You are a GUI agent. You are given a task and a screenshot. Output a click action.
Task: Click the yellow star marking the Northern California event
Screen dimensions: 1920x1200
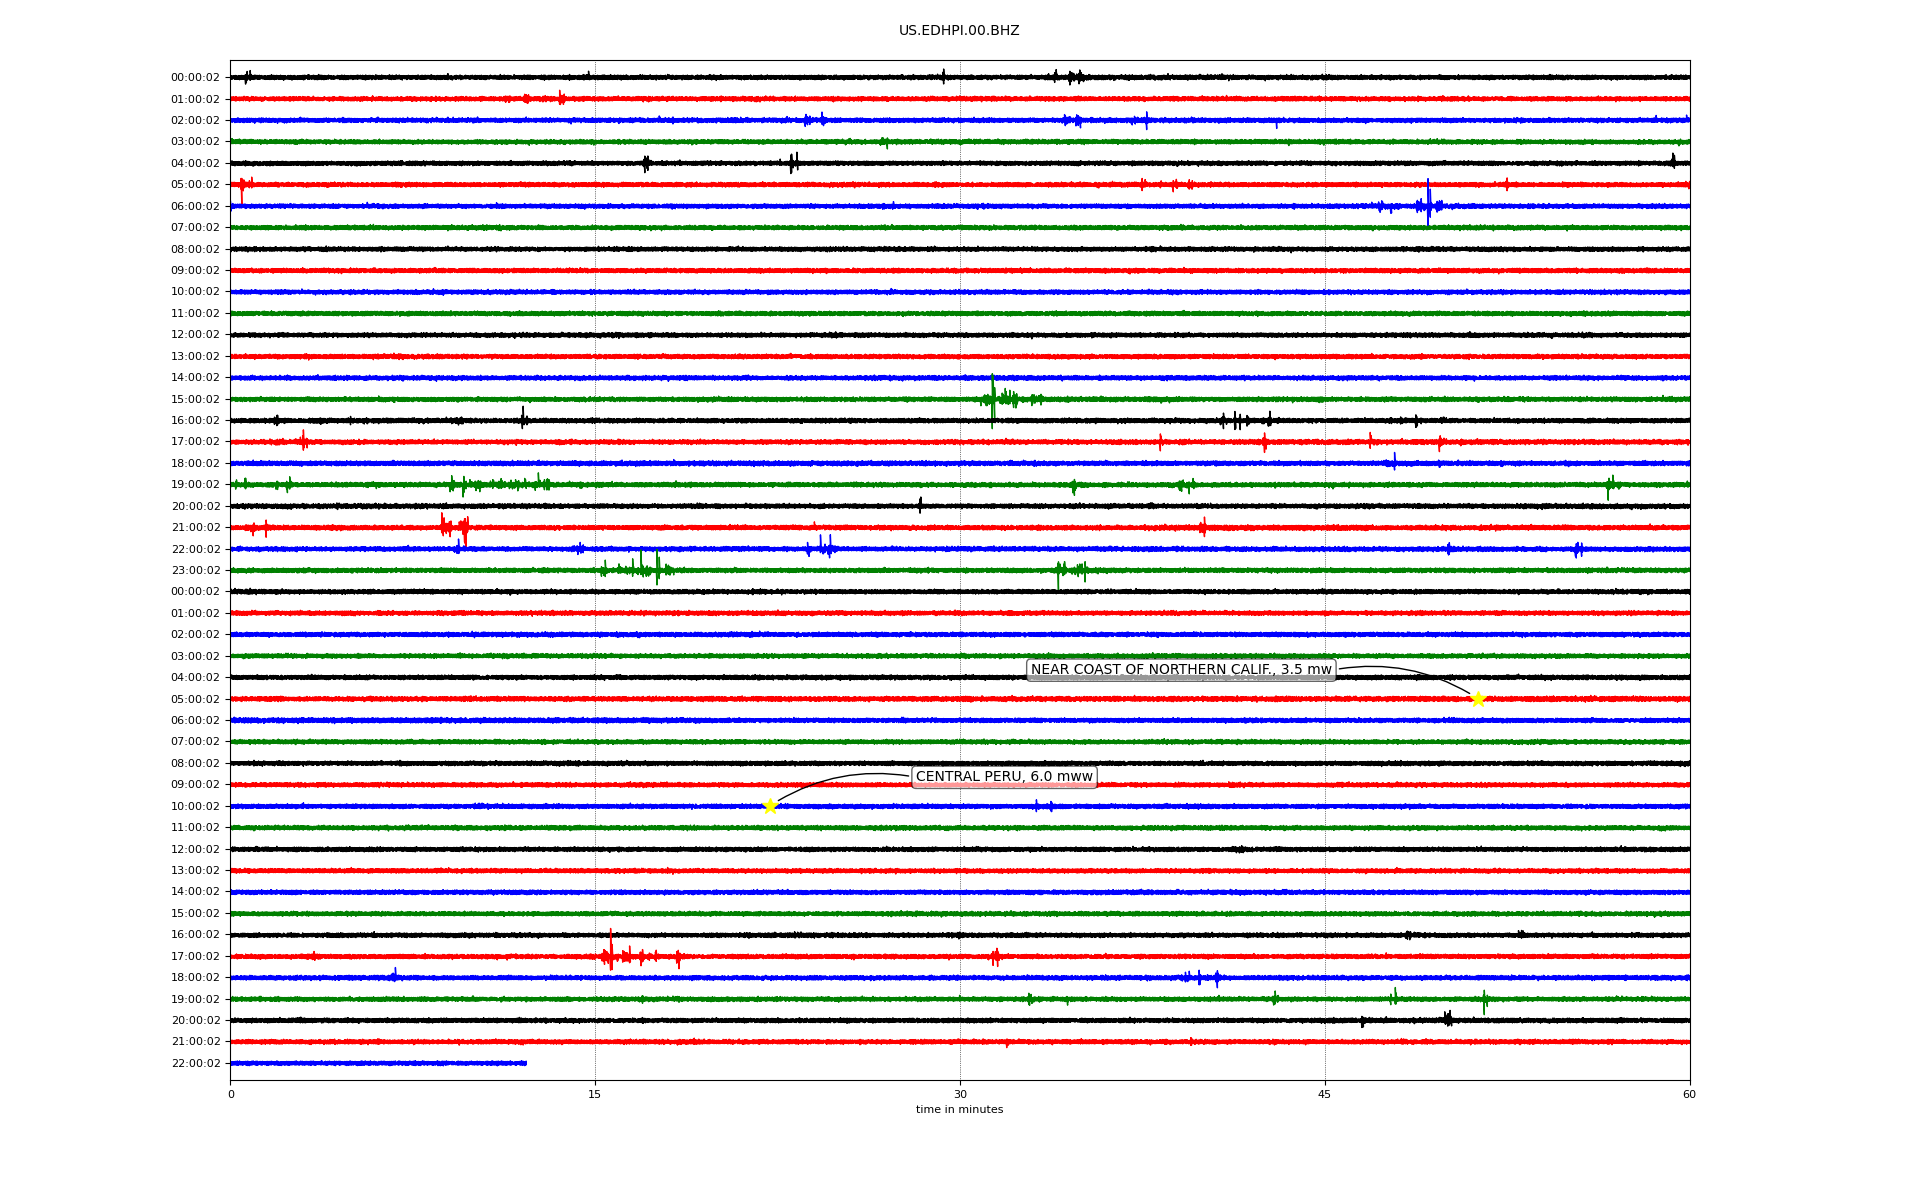click(1478, 699)
